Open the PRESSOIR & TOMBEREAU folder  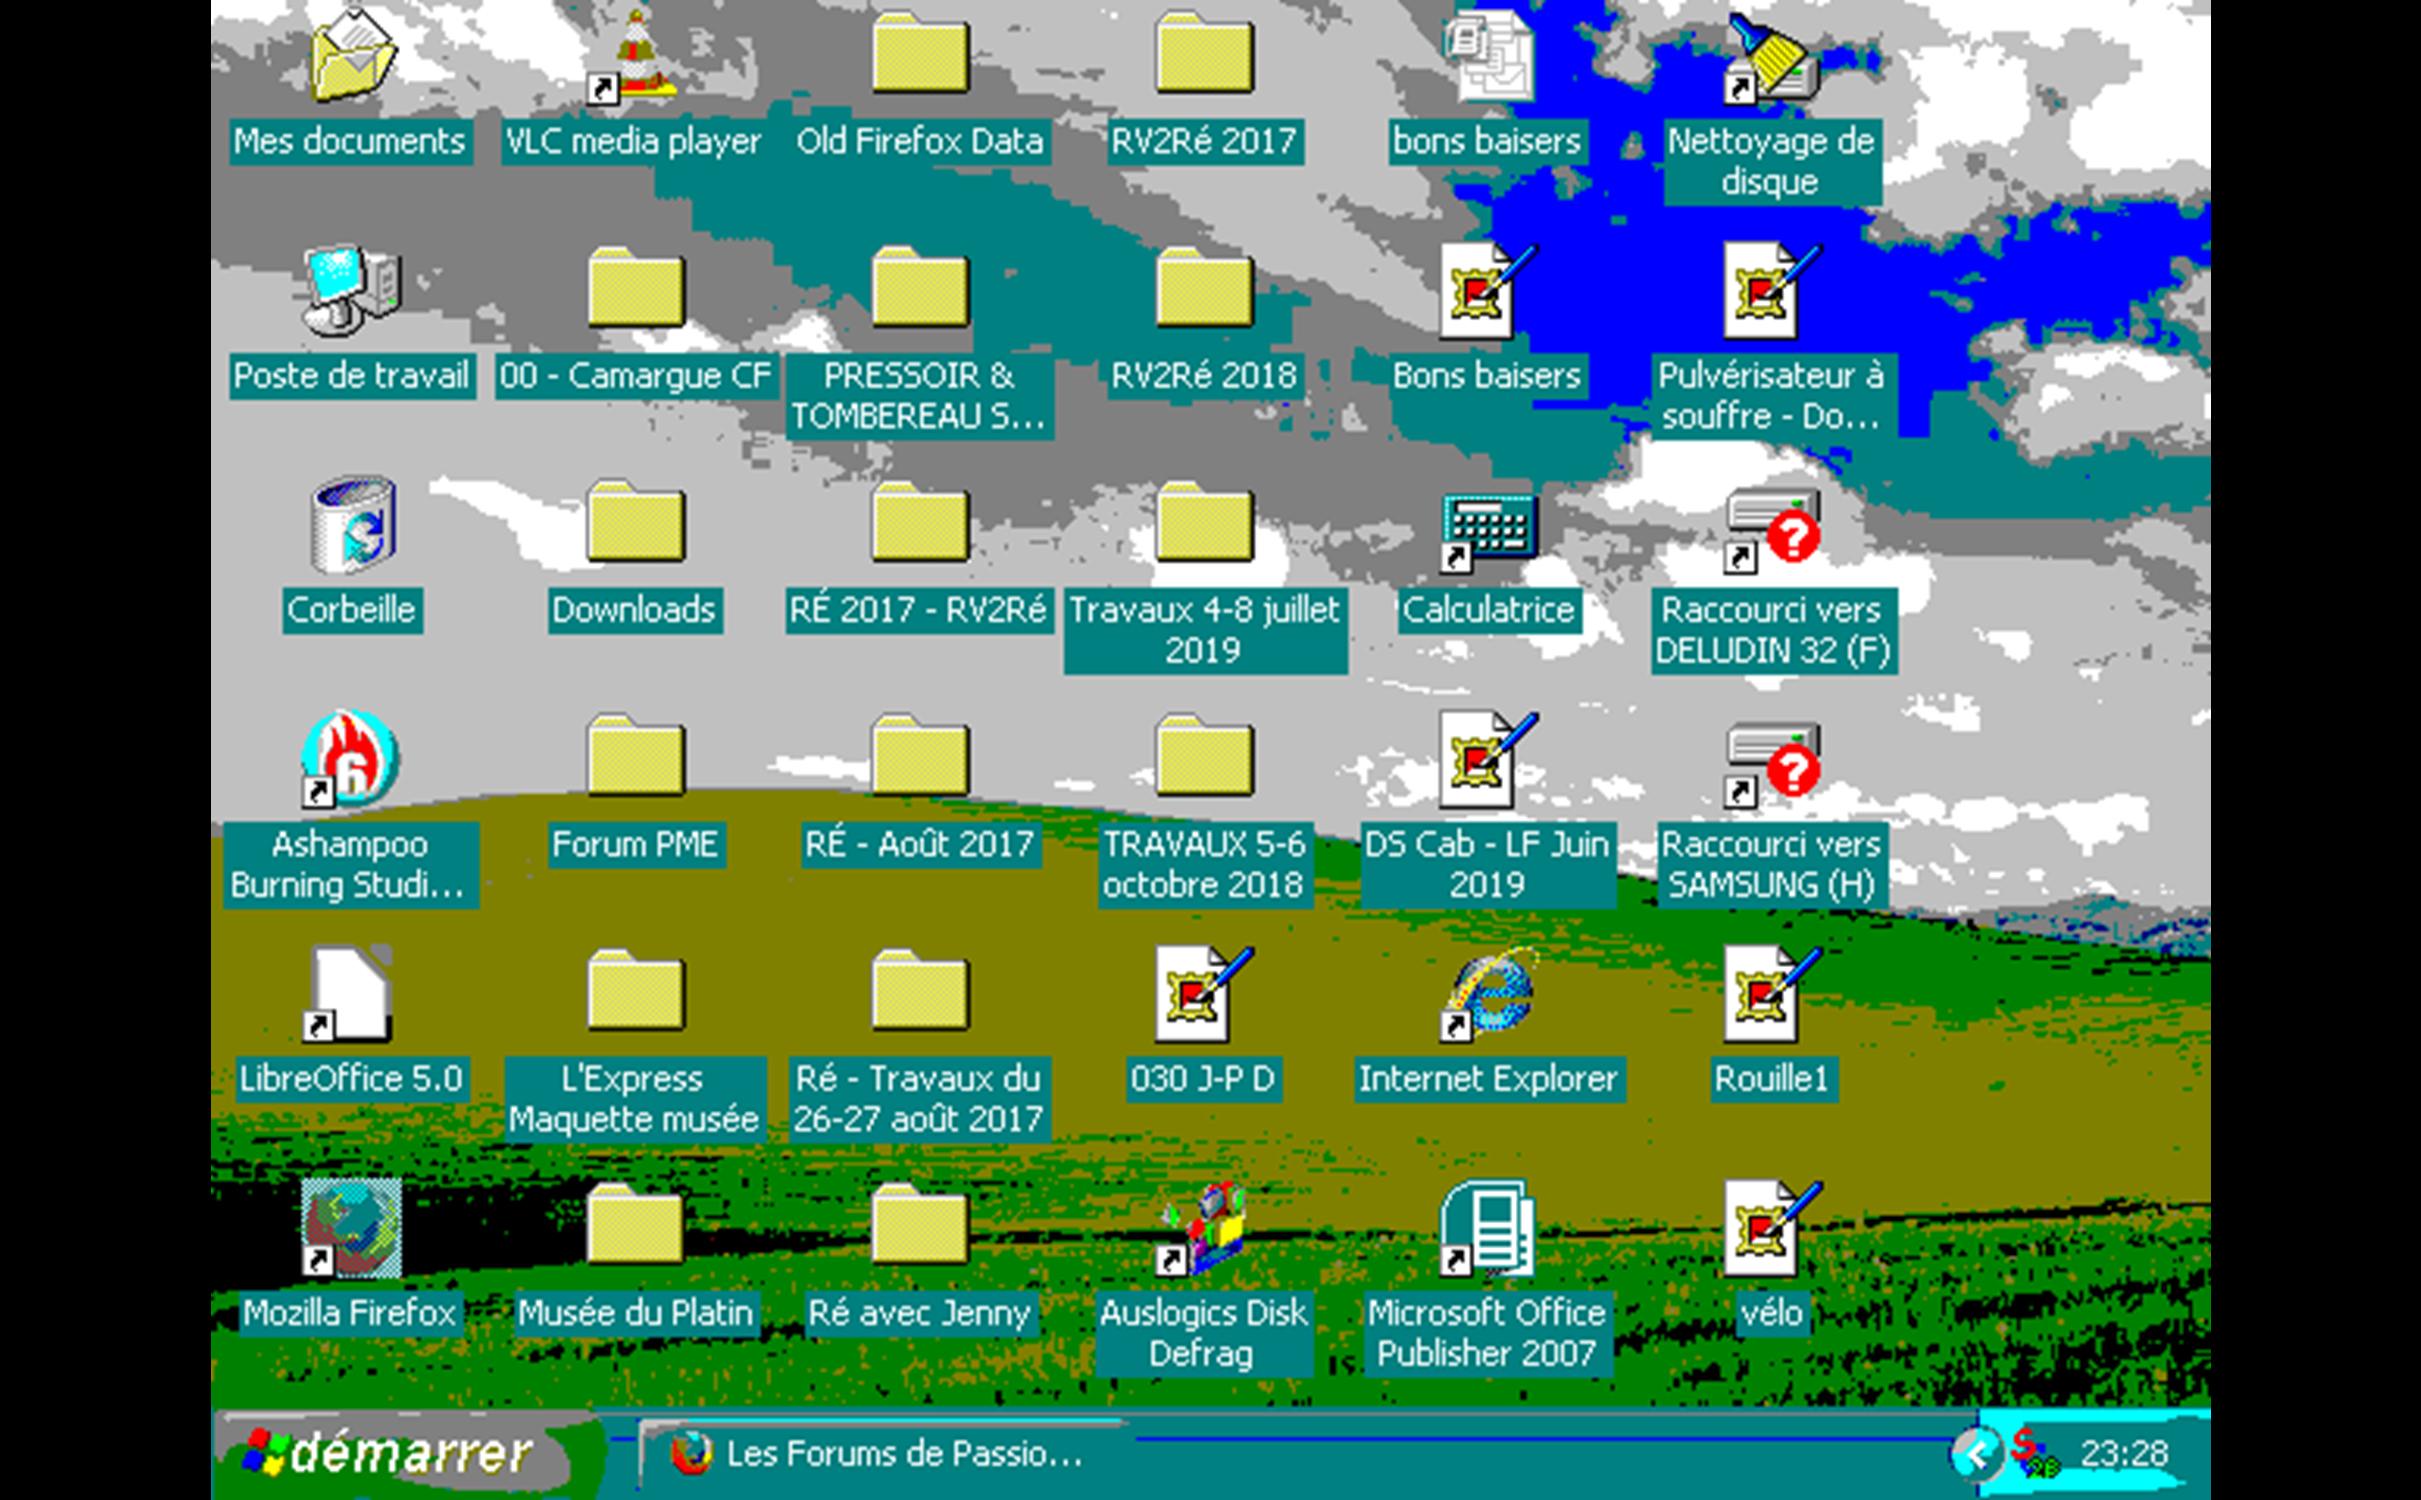tap(919, 289)
